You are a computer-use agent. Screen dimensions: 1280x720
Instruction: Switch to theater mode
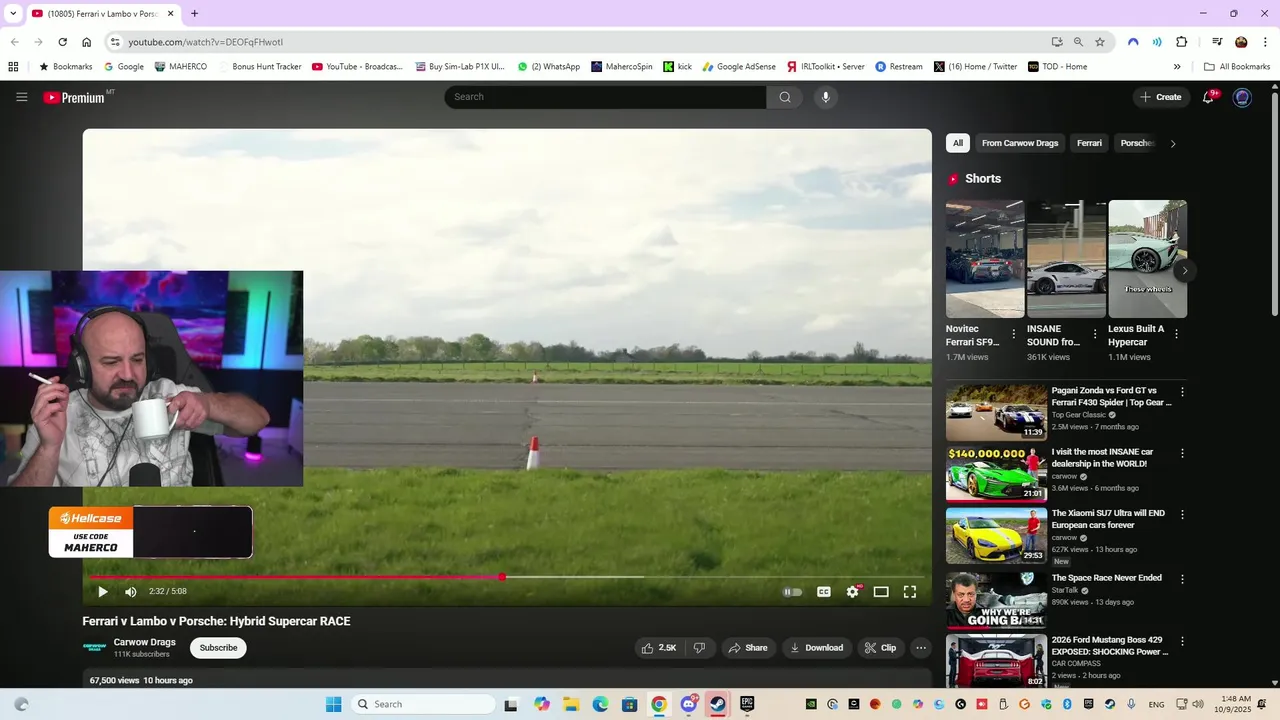tap(881, 592)
